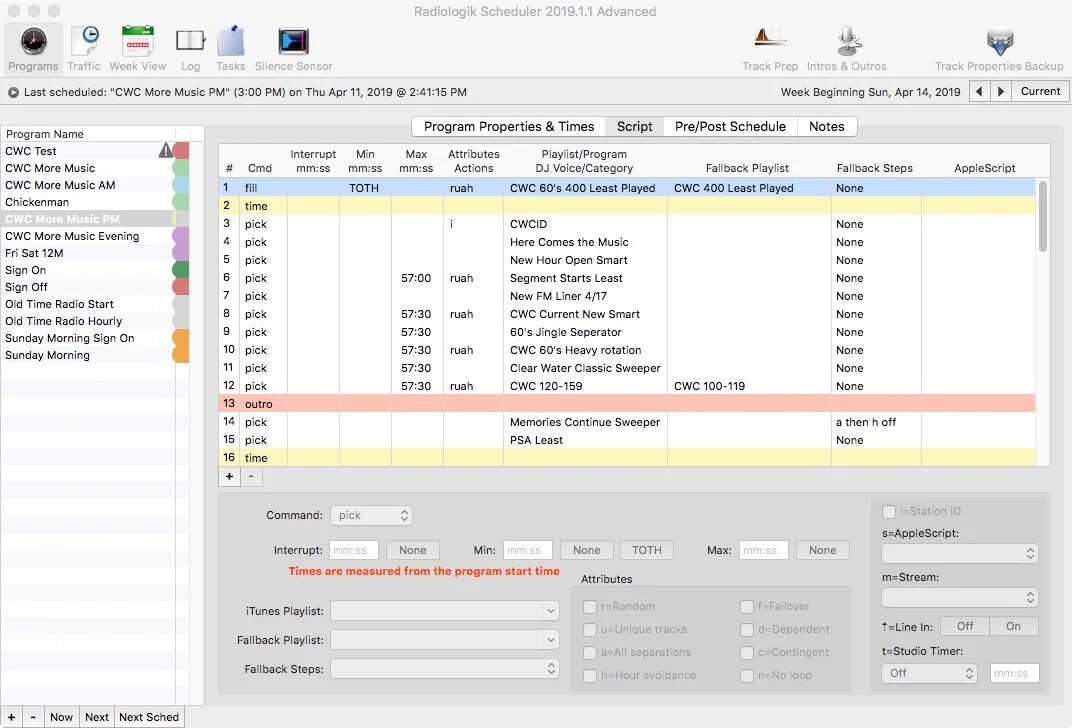Screen dimensions: 1072x728
Task: Check the u=Unique tracks attribute
Action: pyautogui.click(x=589, y=630)
